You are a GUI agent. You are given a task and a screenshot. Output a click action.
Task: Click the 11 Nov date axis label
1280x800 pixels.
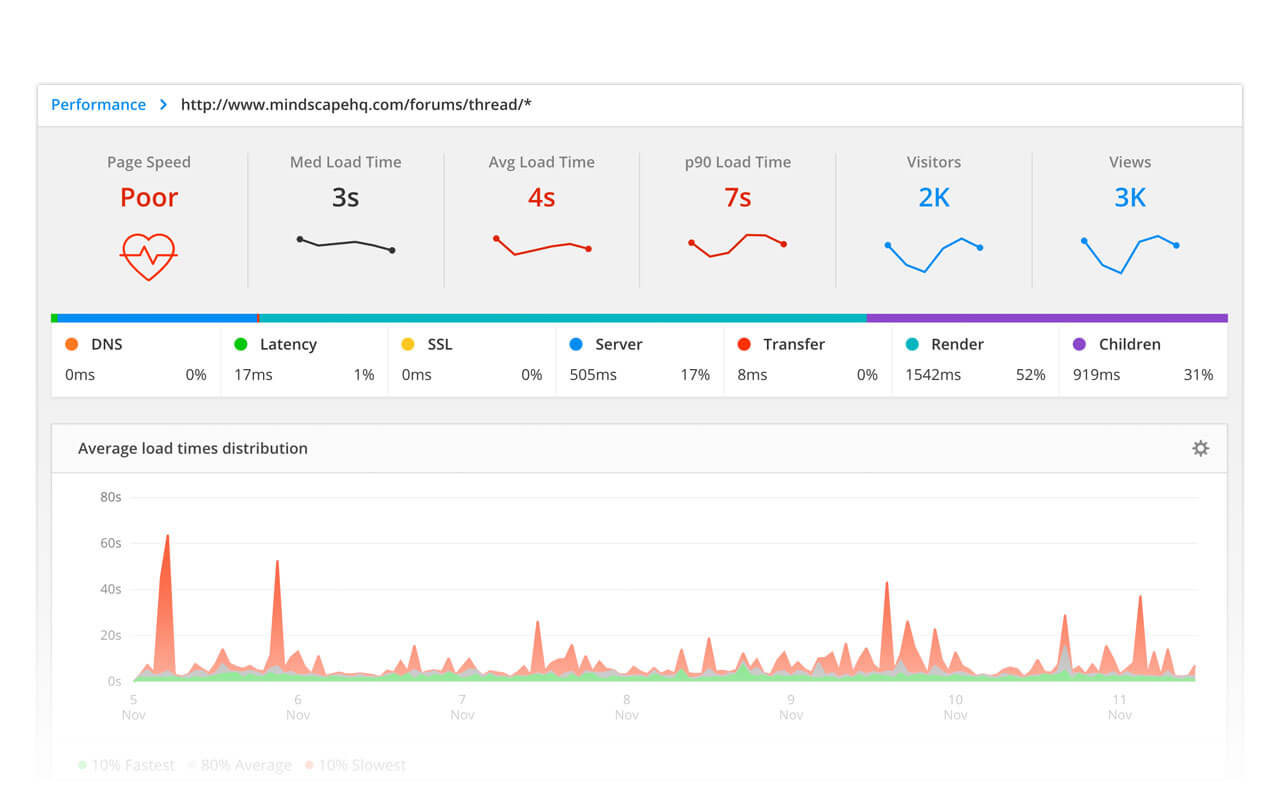(x=1120, y=707)
